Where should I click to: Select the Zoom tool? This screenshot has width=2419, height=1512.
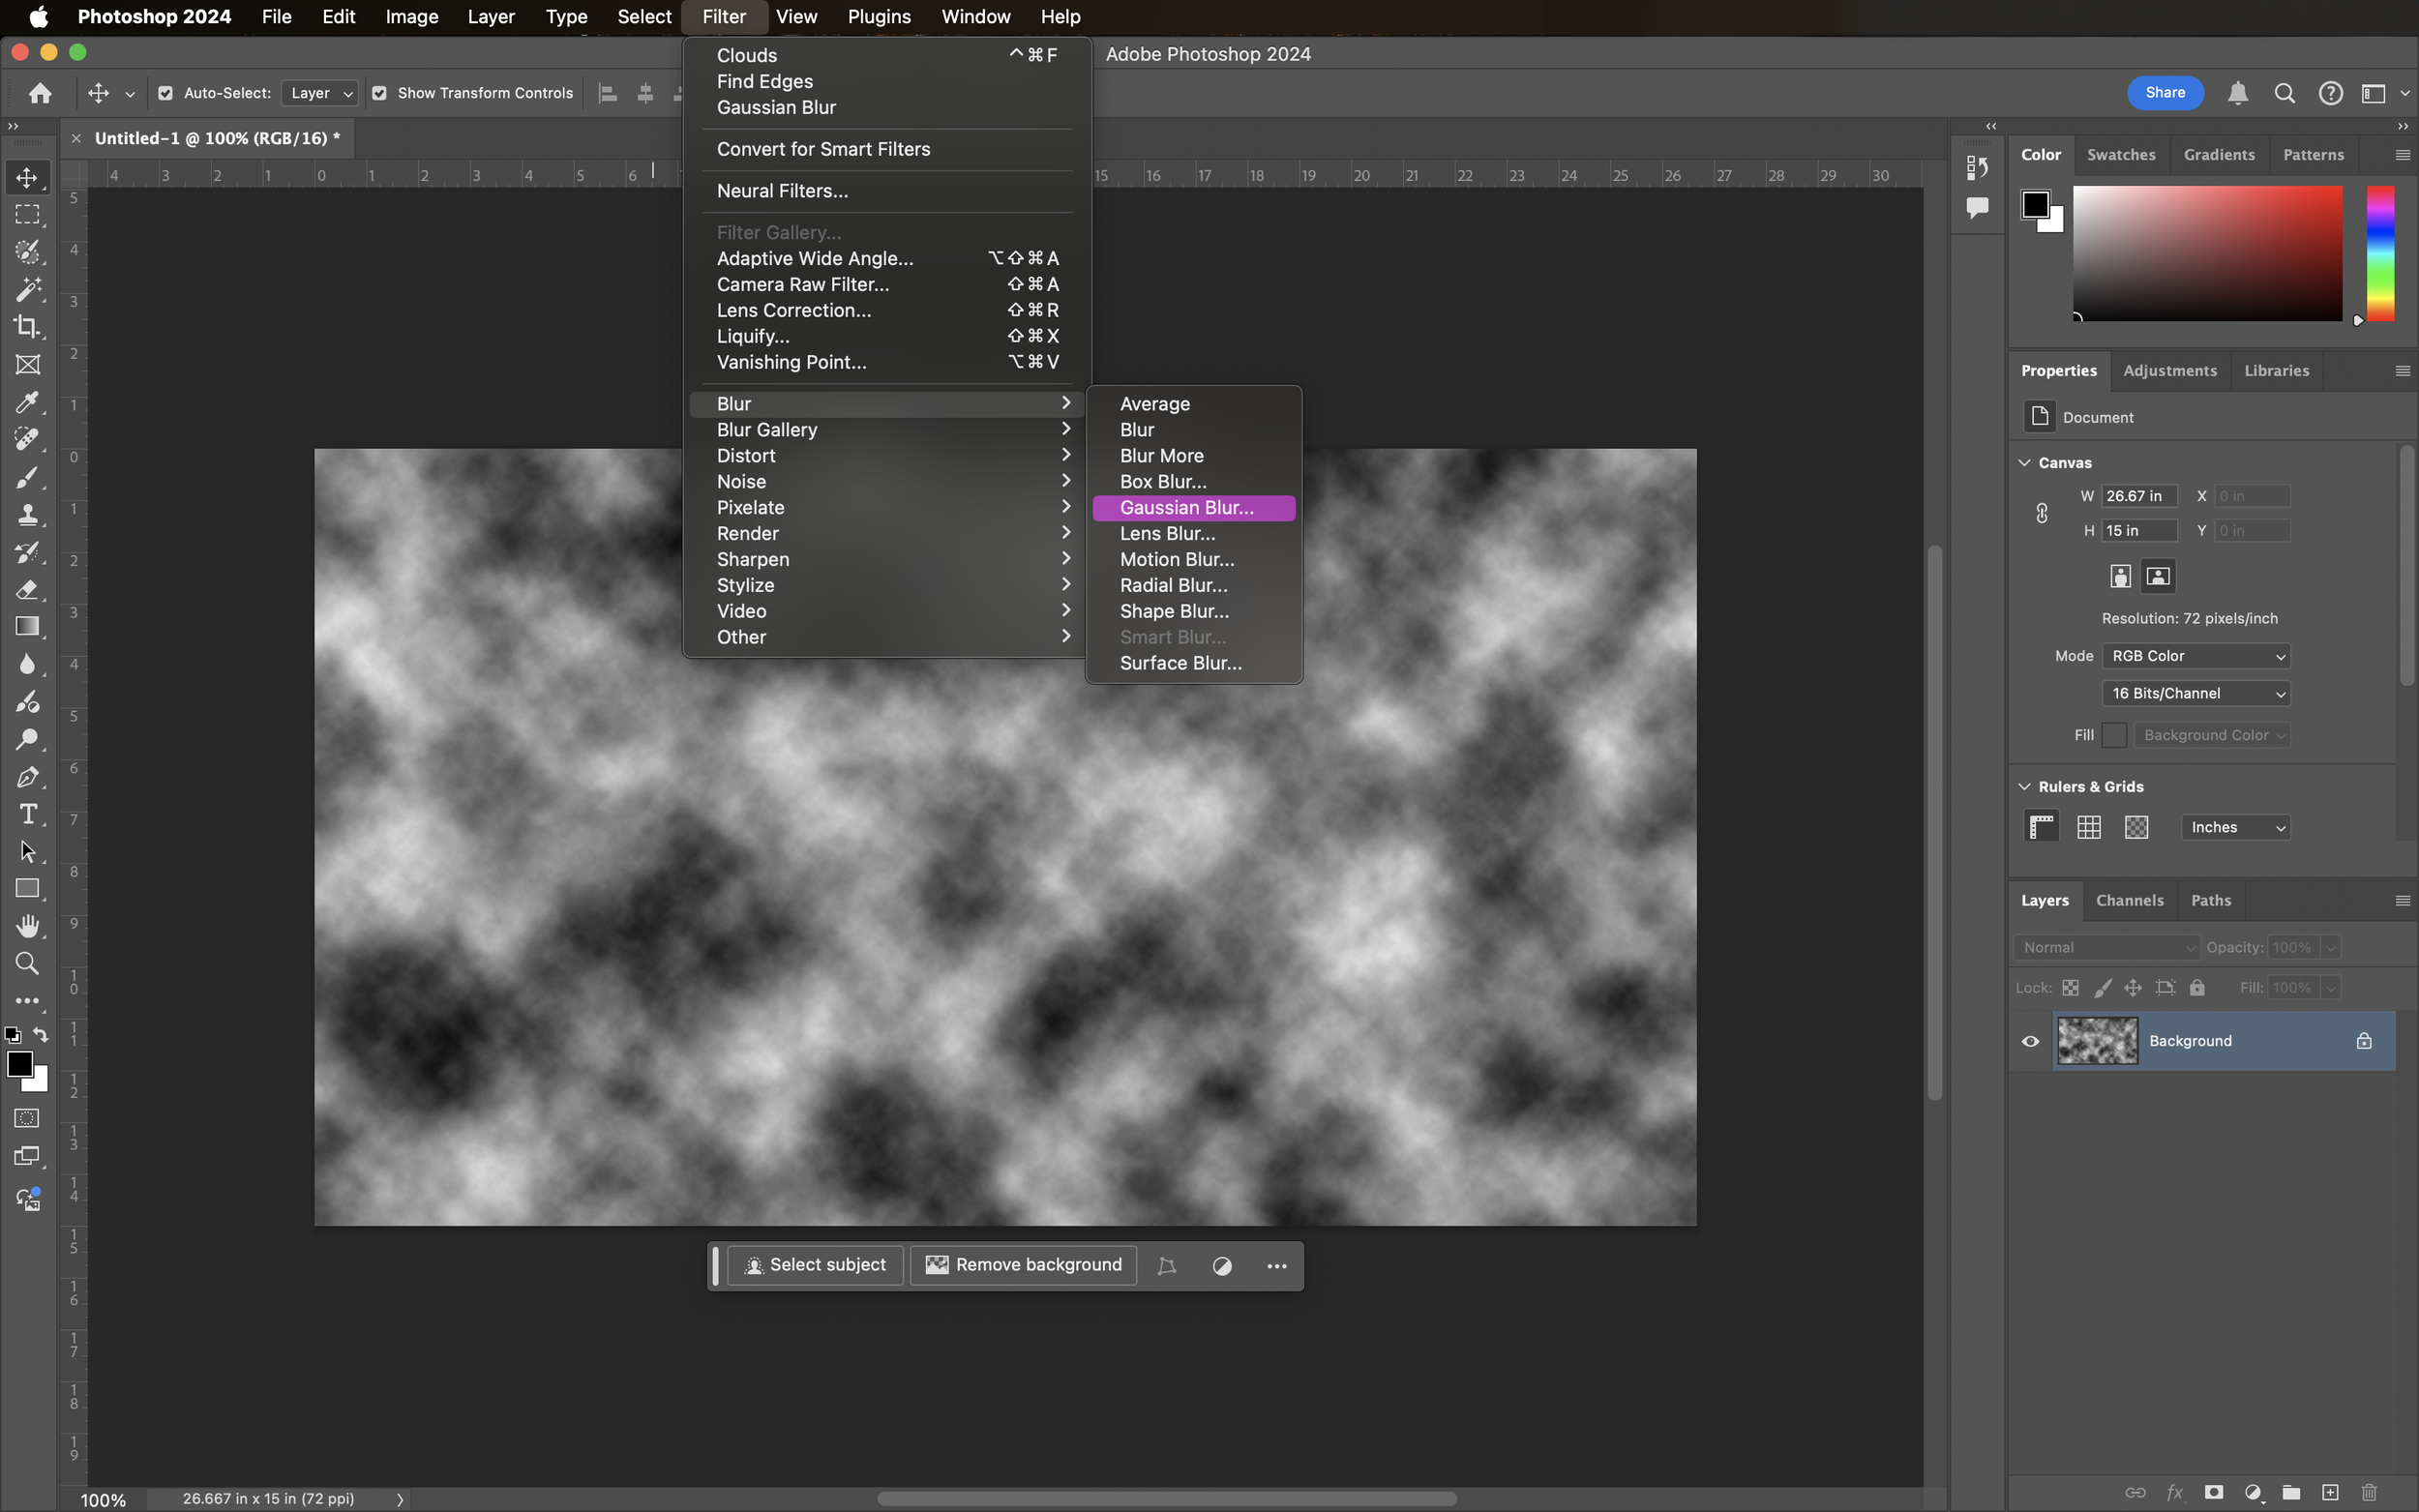coord(27,964)
